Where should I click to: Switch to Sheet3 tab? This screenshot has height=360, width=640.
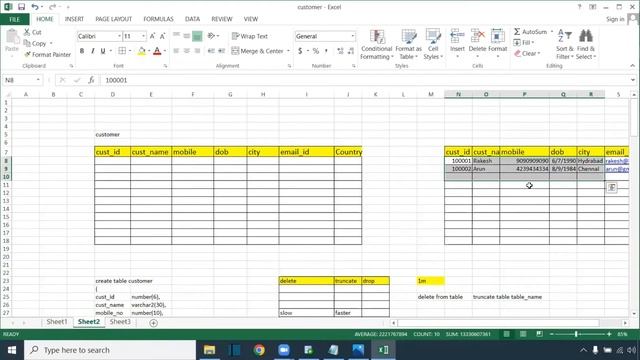tap(120, 322)
